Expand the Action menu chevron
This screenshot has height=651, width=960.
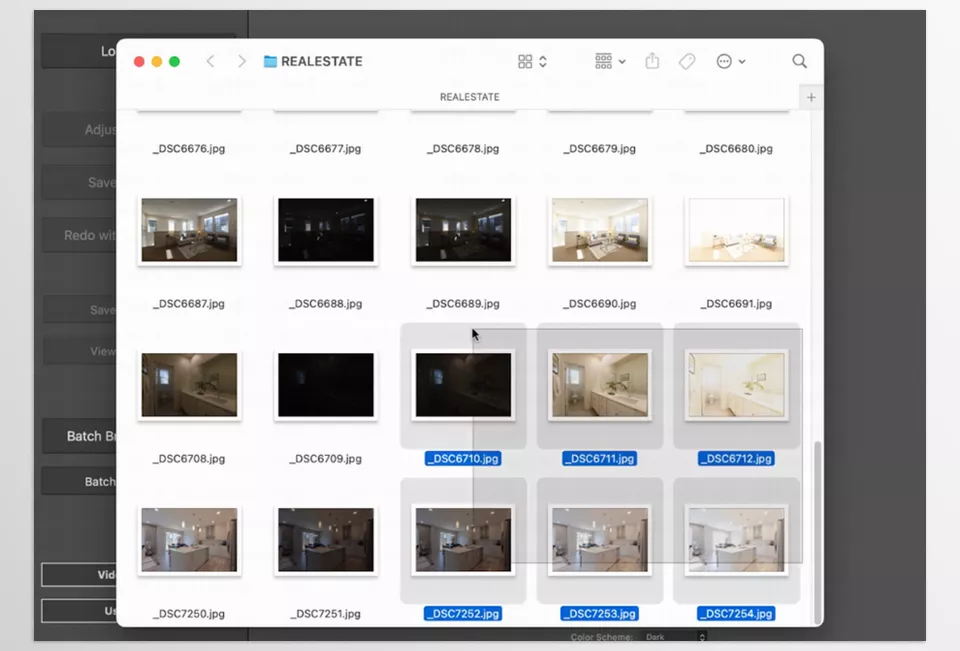click(x=742, y=62)
